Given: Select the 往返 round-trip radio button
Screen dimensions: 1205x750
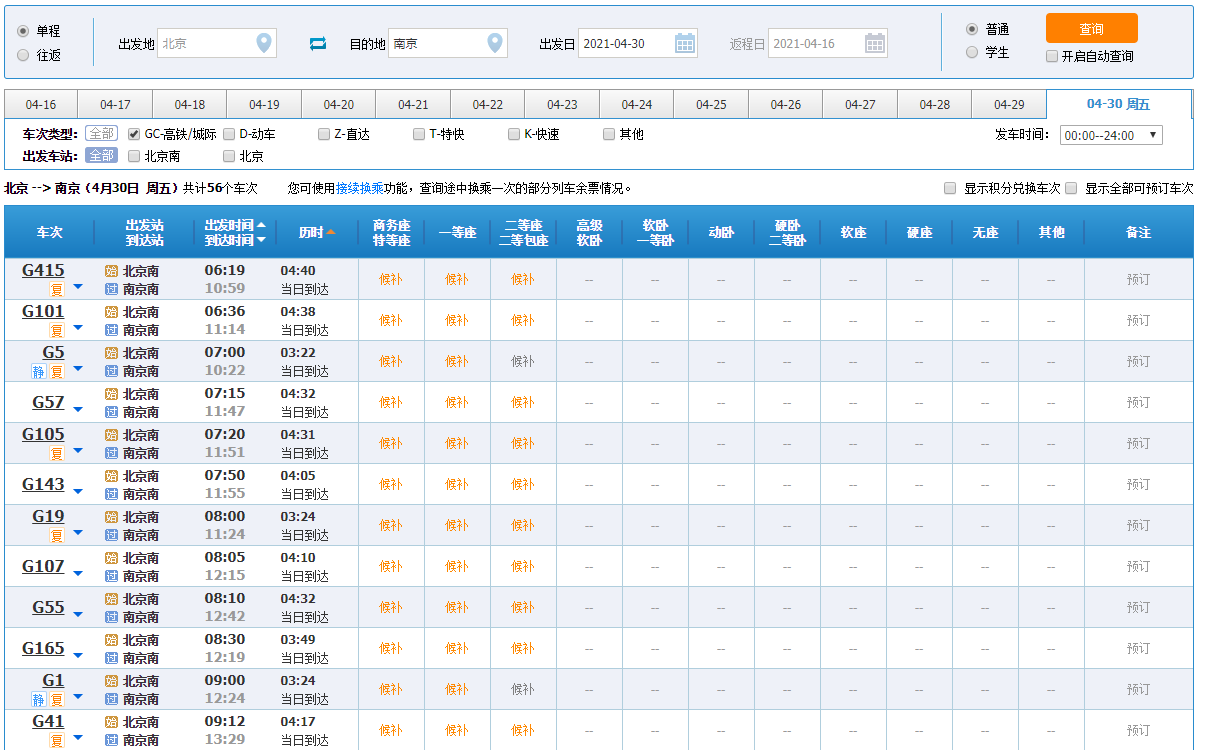Looking at the screenshot, I should tap(23, 55).
